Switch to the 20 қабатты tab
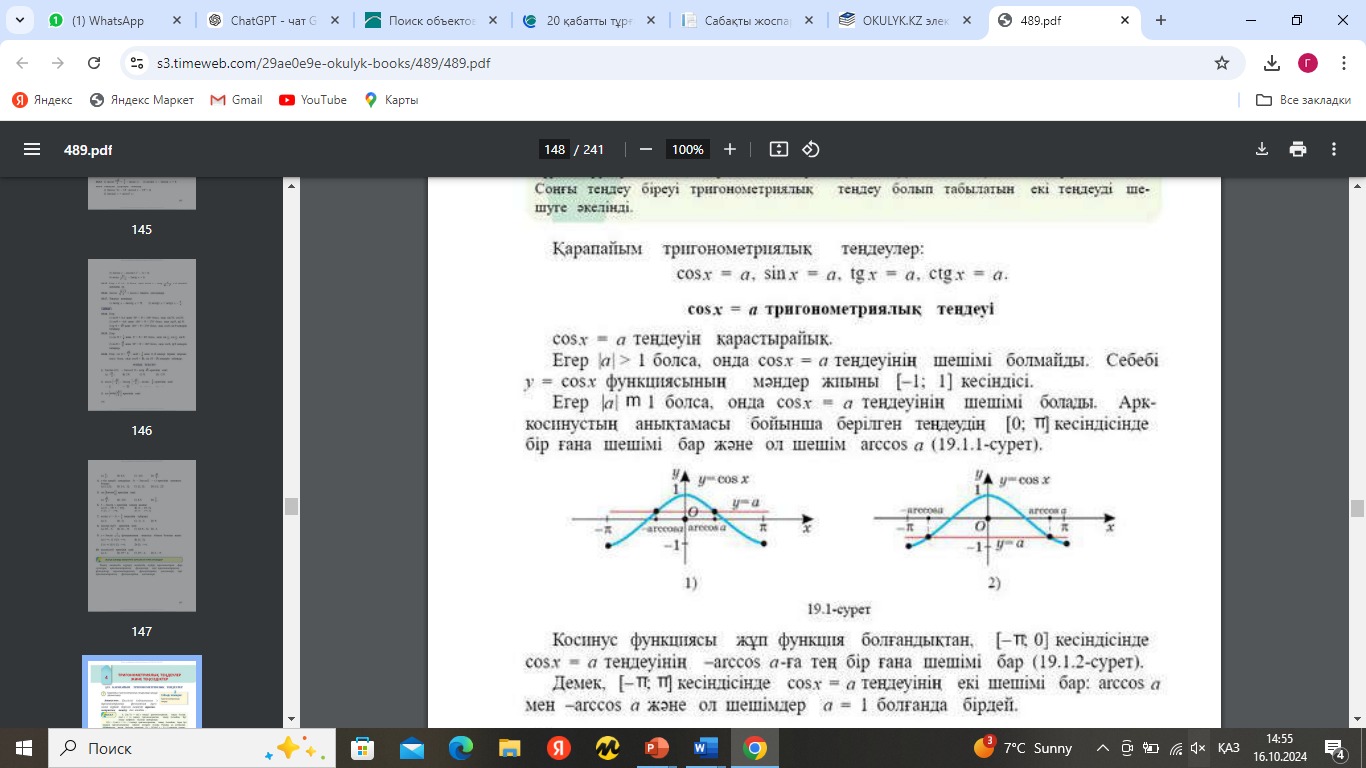 click(x=587, y=20)
